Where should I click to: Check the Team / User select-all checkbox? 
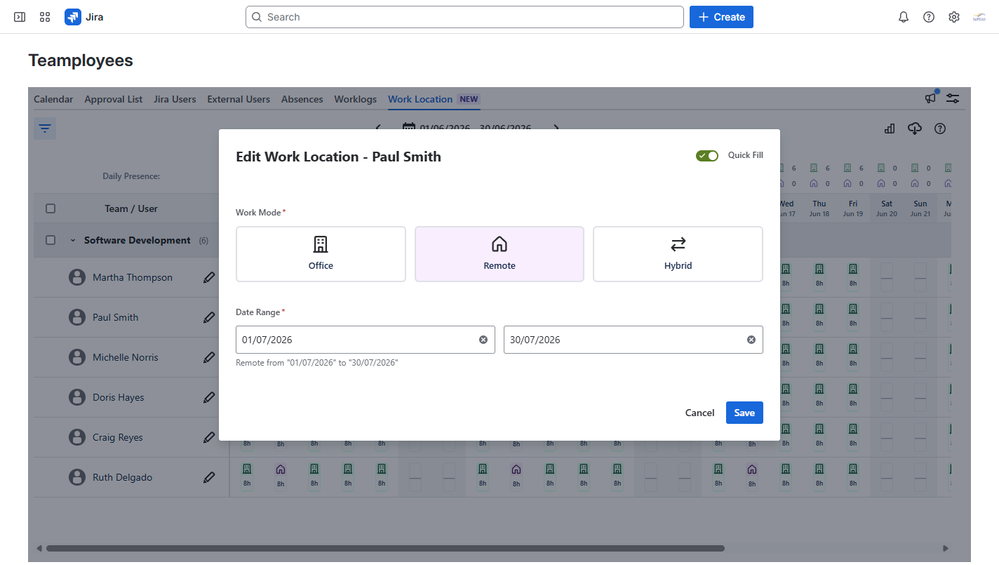coord(50,208)
